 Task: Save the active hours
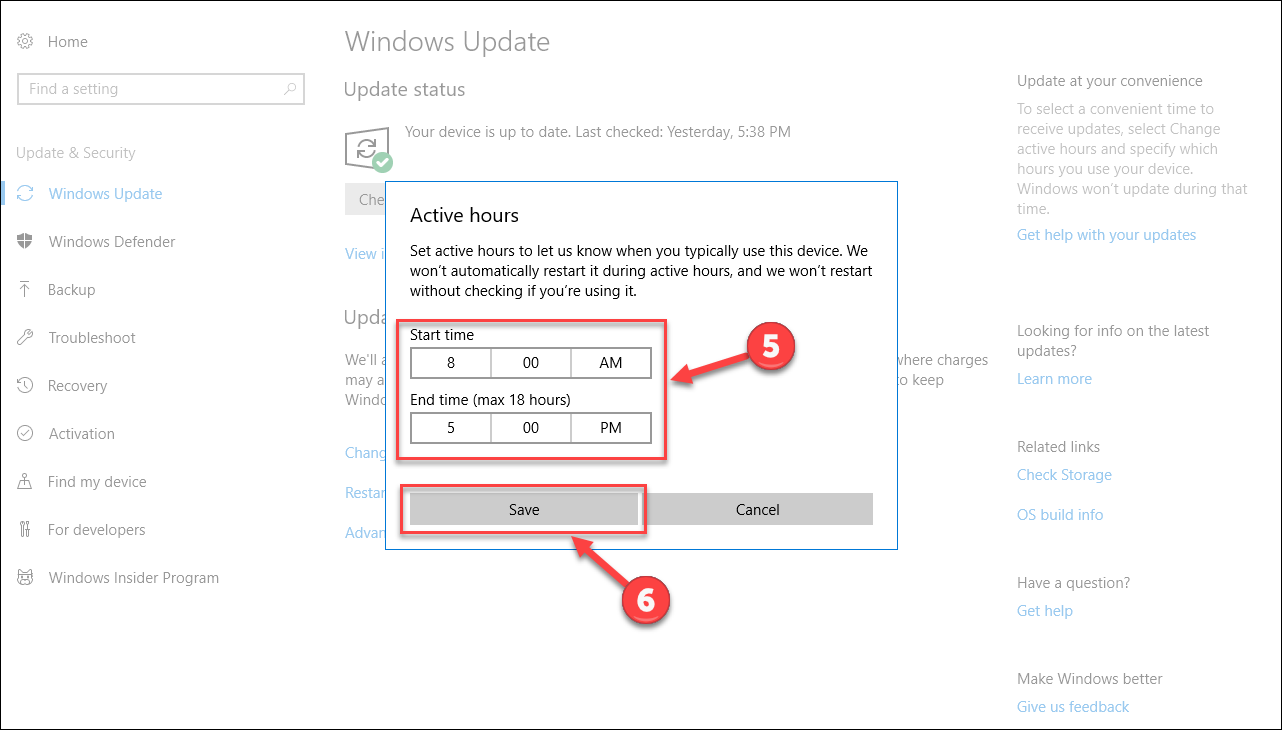tap(524, 509)
